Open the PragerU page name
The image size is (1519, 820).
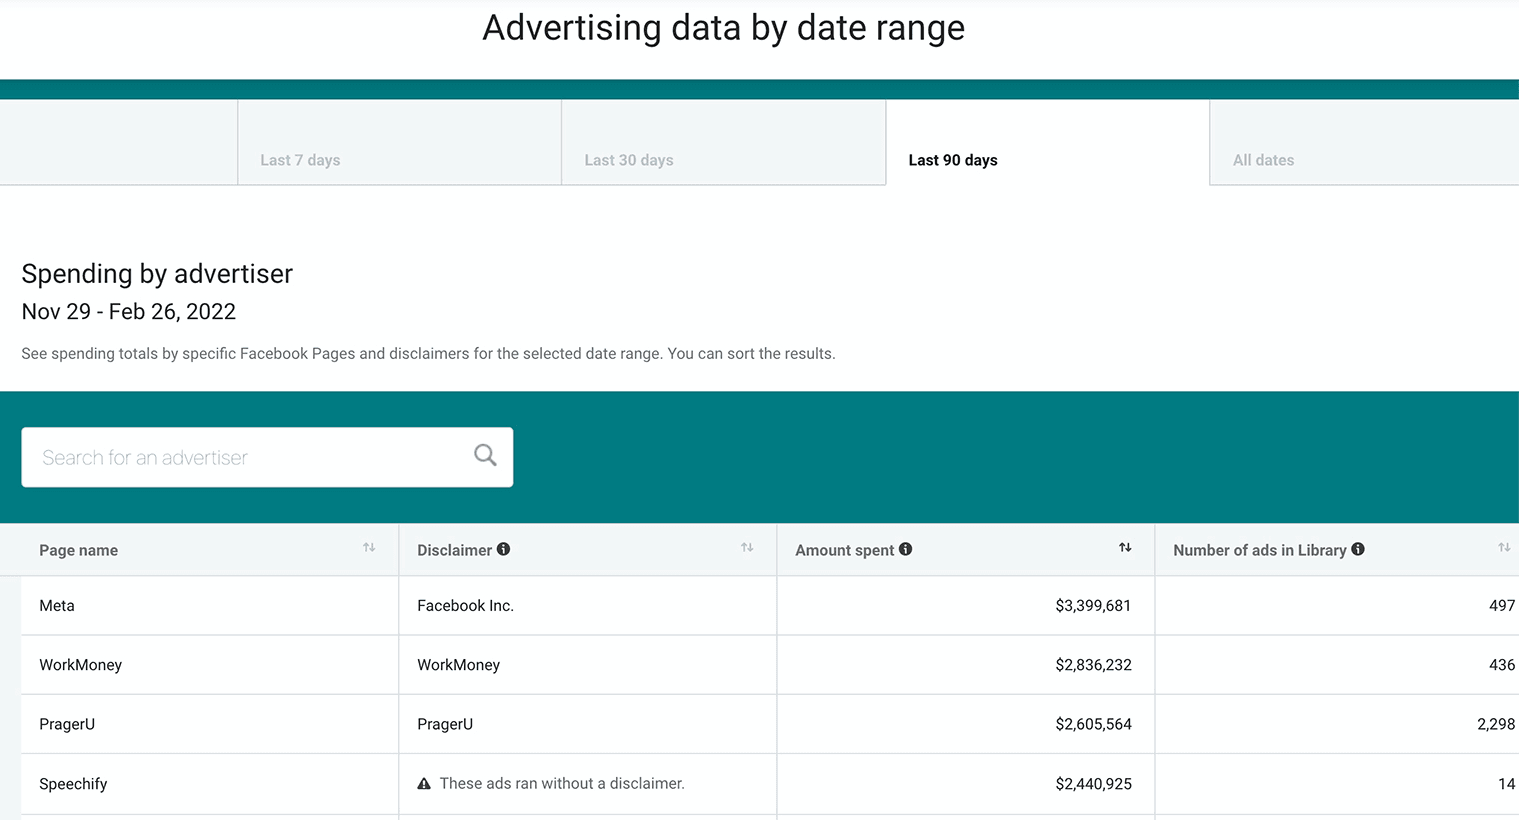click(x=67, y=724)
